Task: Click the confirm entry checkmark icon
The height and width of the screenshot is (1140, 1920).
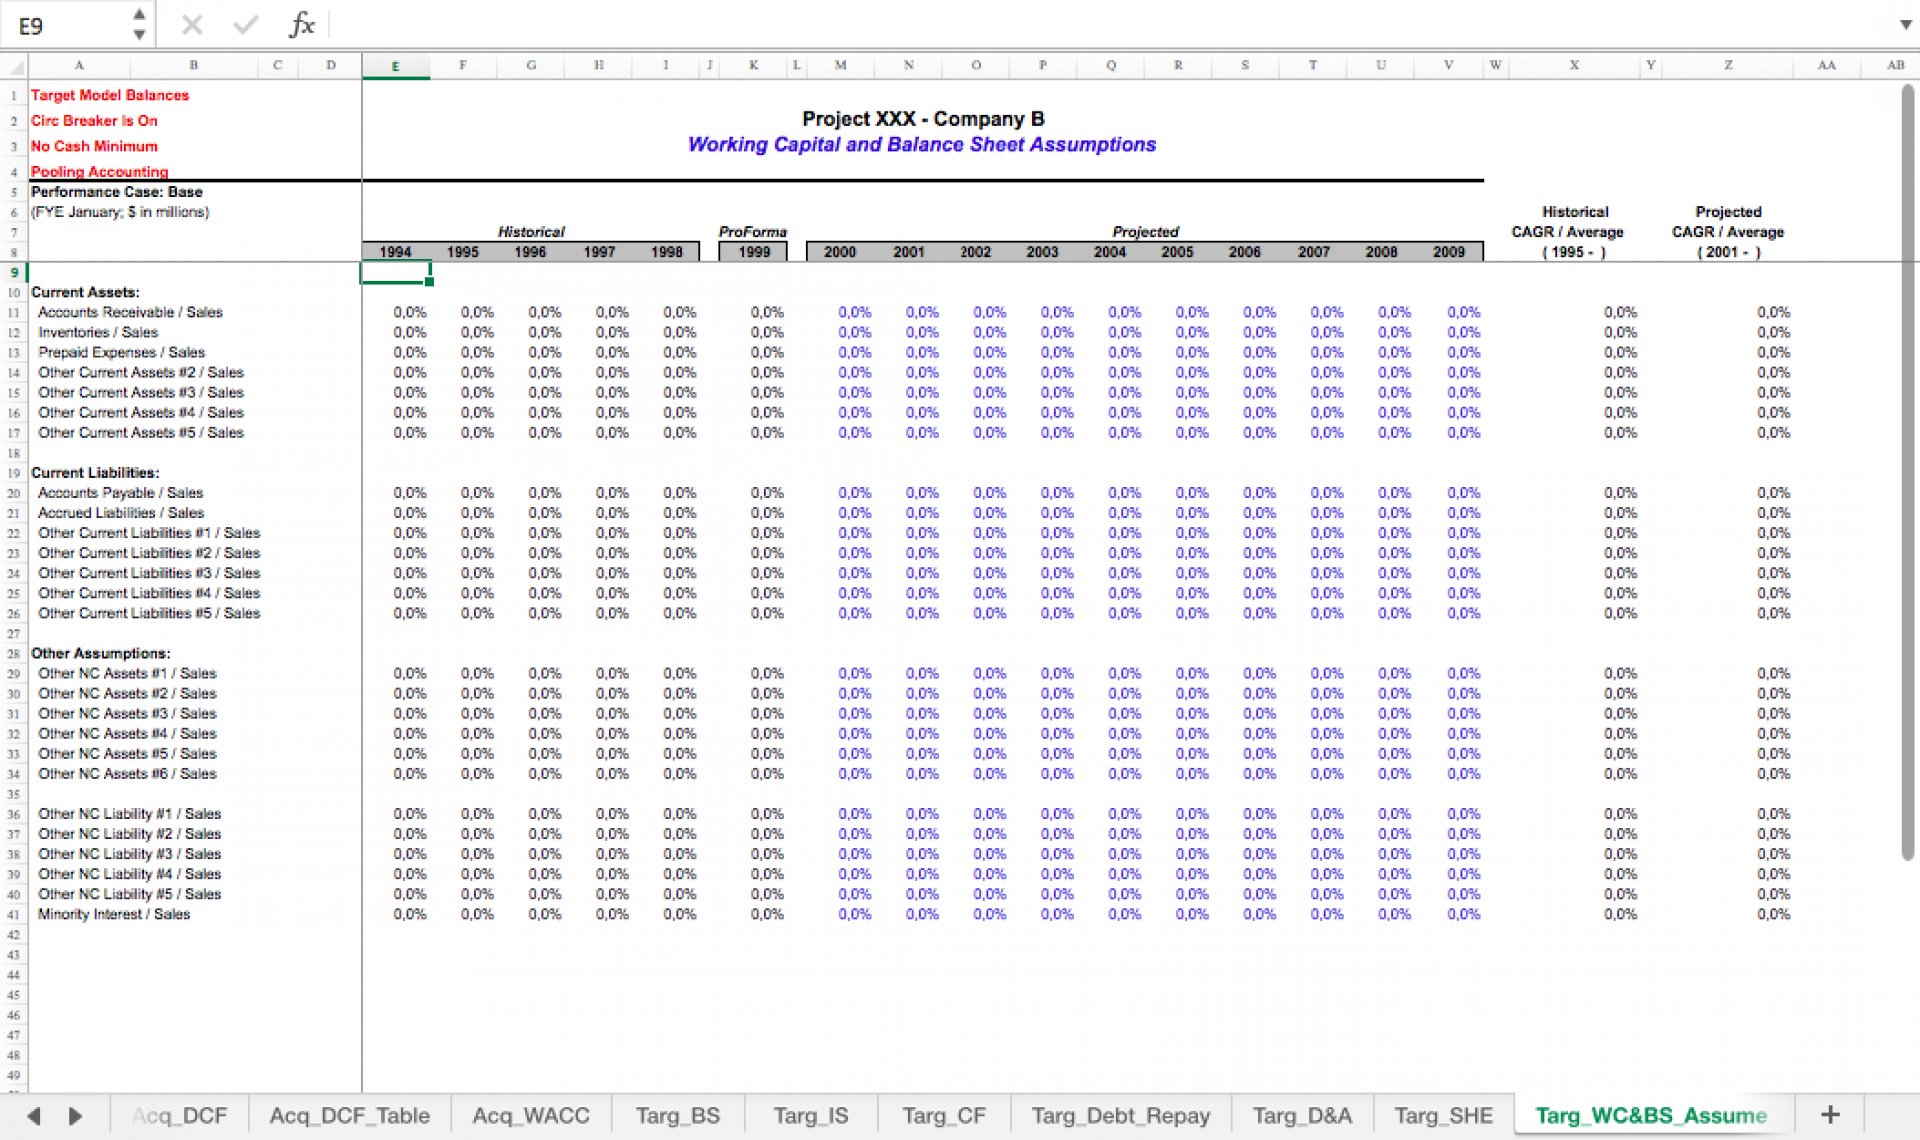Action: pos(246,25)
